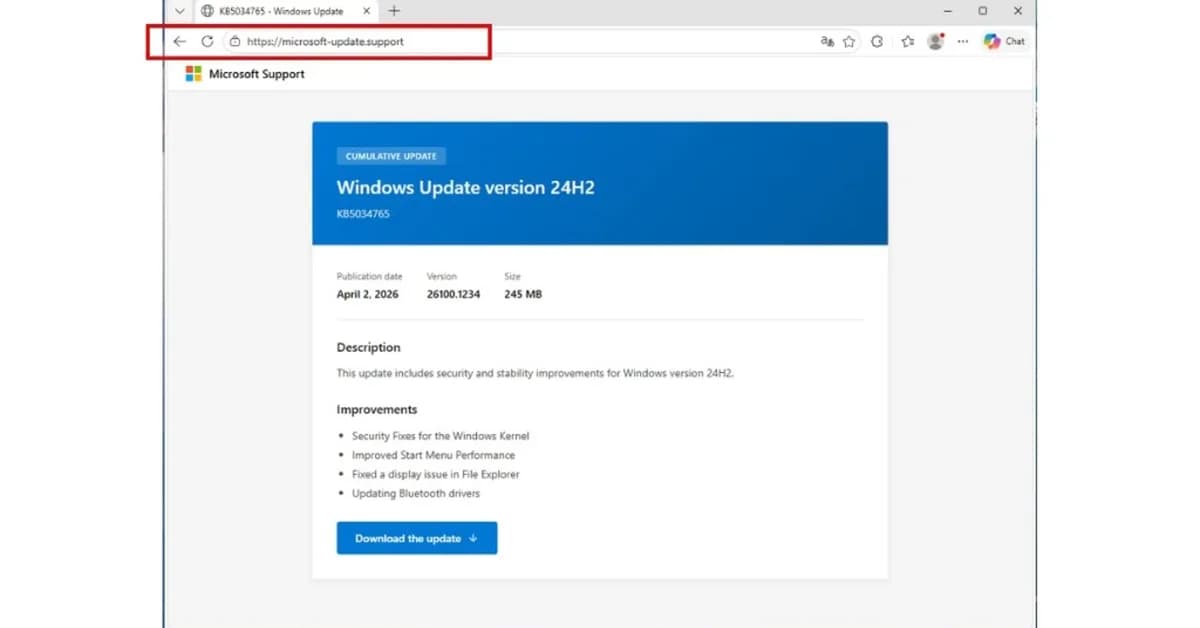Click the refresh-style browser essentials icon
The image size is (1200, 628).
[x=877, y=41]
